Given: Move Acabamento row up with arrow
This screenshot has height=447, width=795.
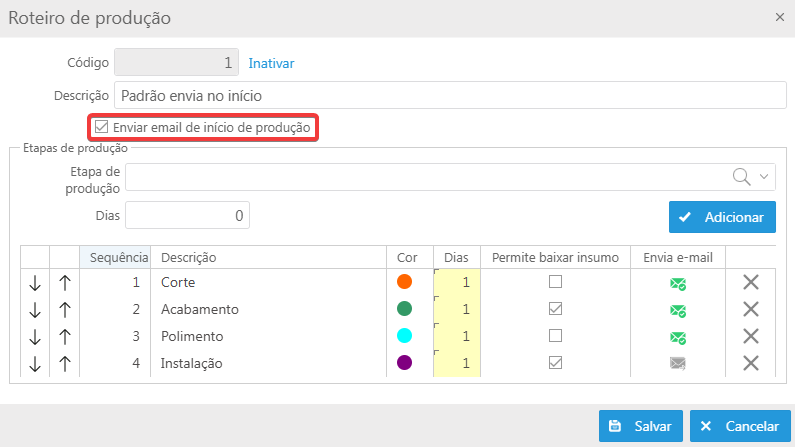Looking at the screenshot, I should click(64, 310).
